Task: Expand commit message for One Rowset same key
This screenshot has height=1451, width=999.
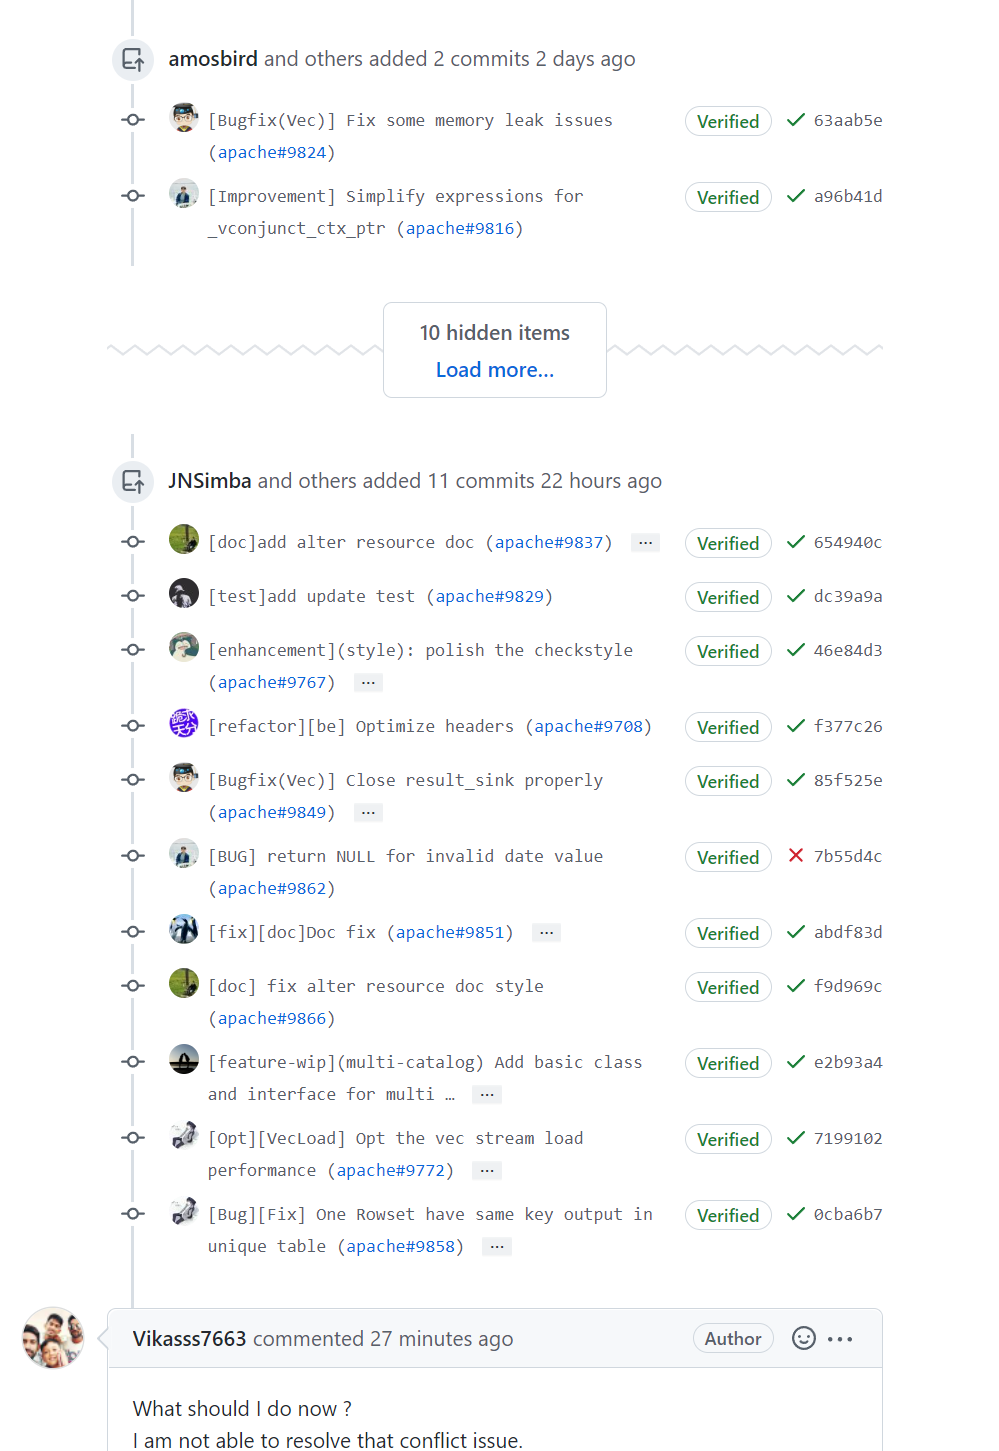Action: pyautogui.click(x=497, y=1247)
